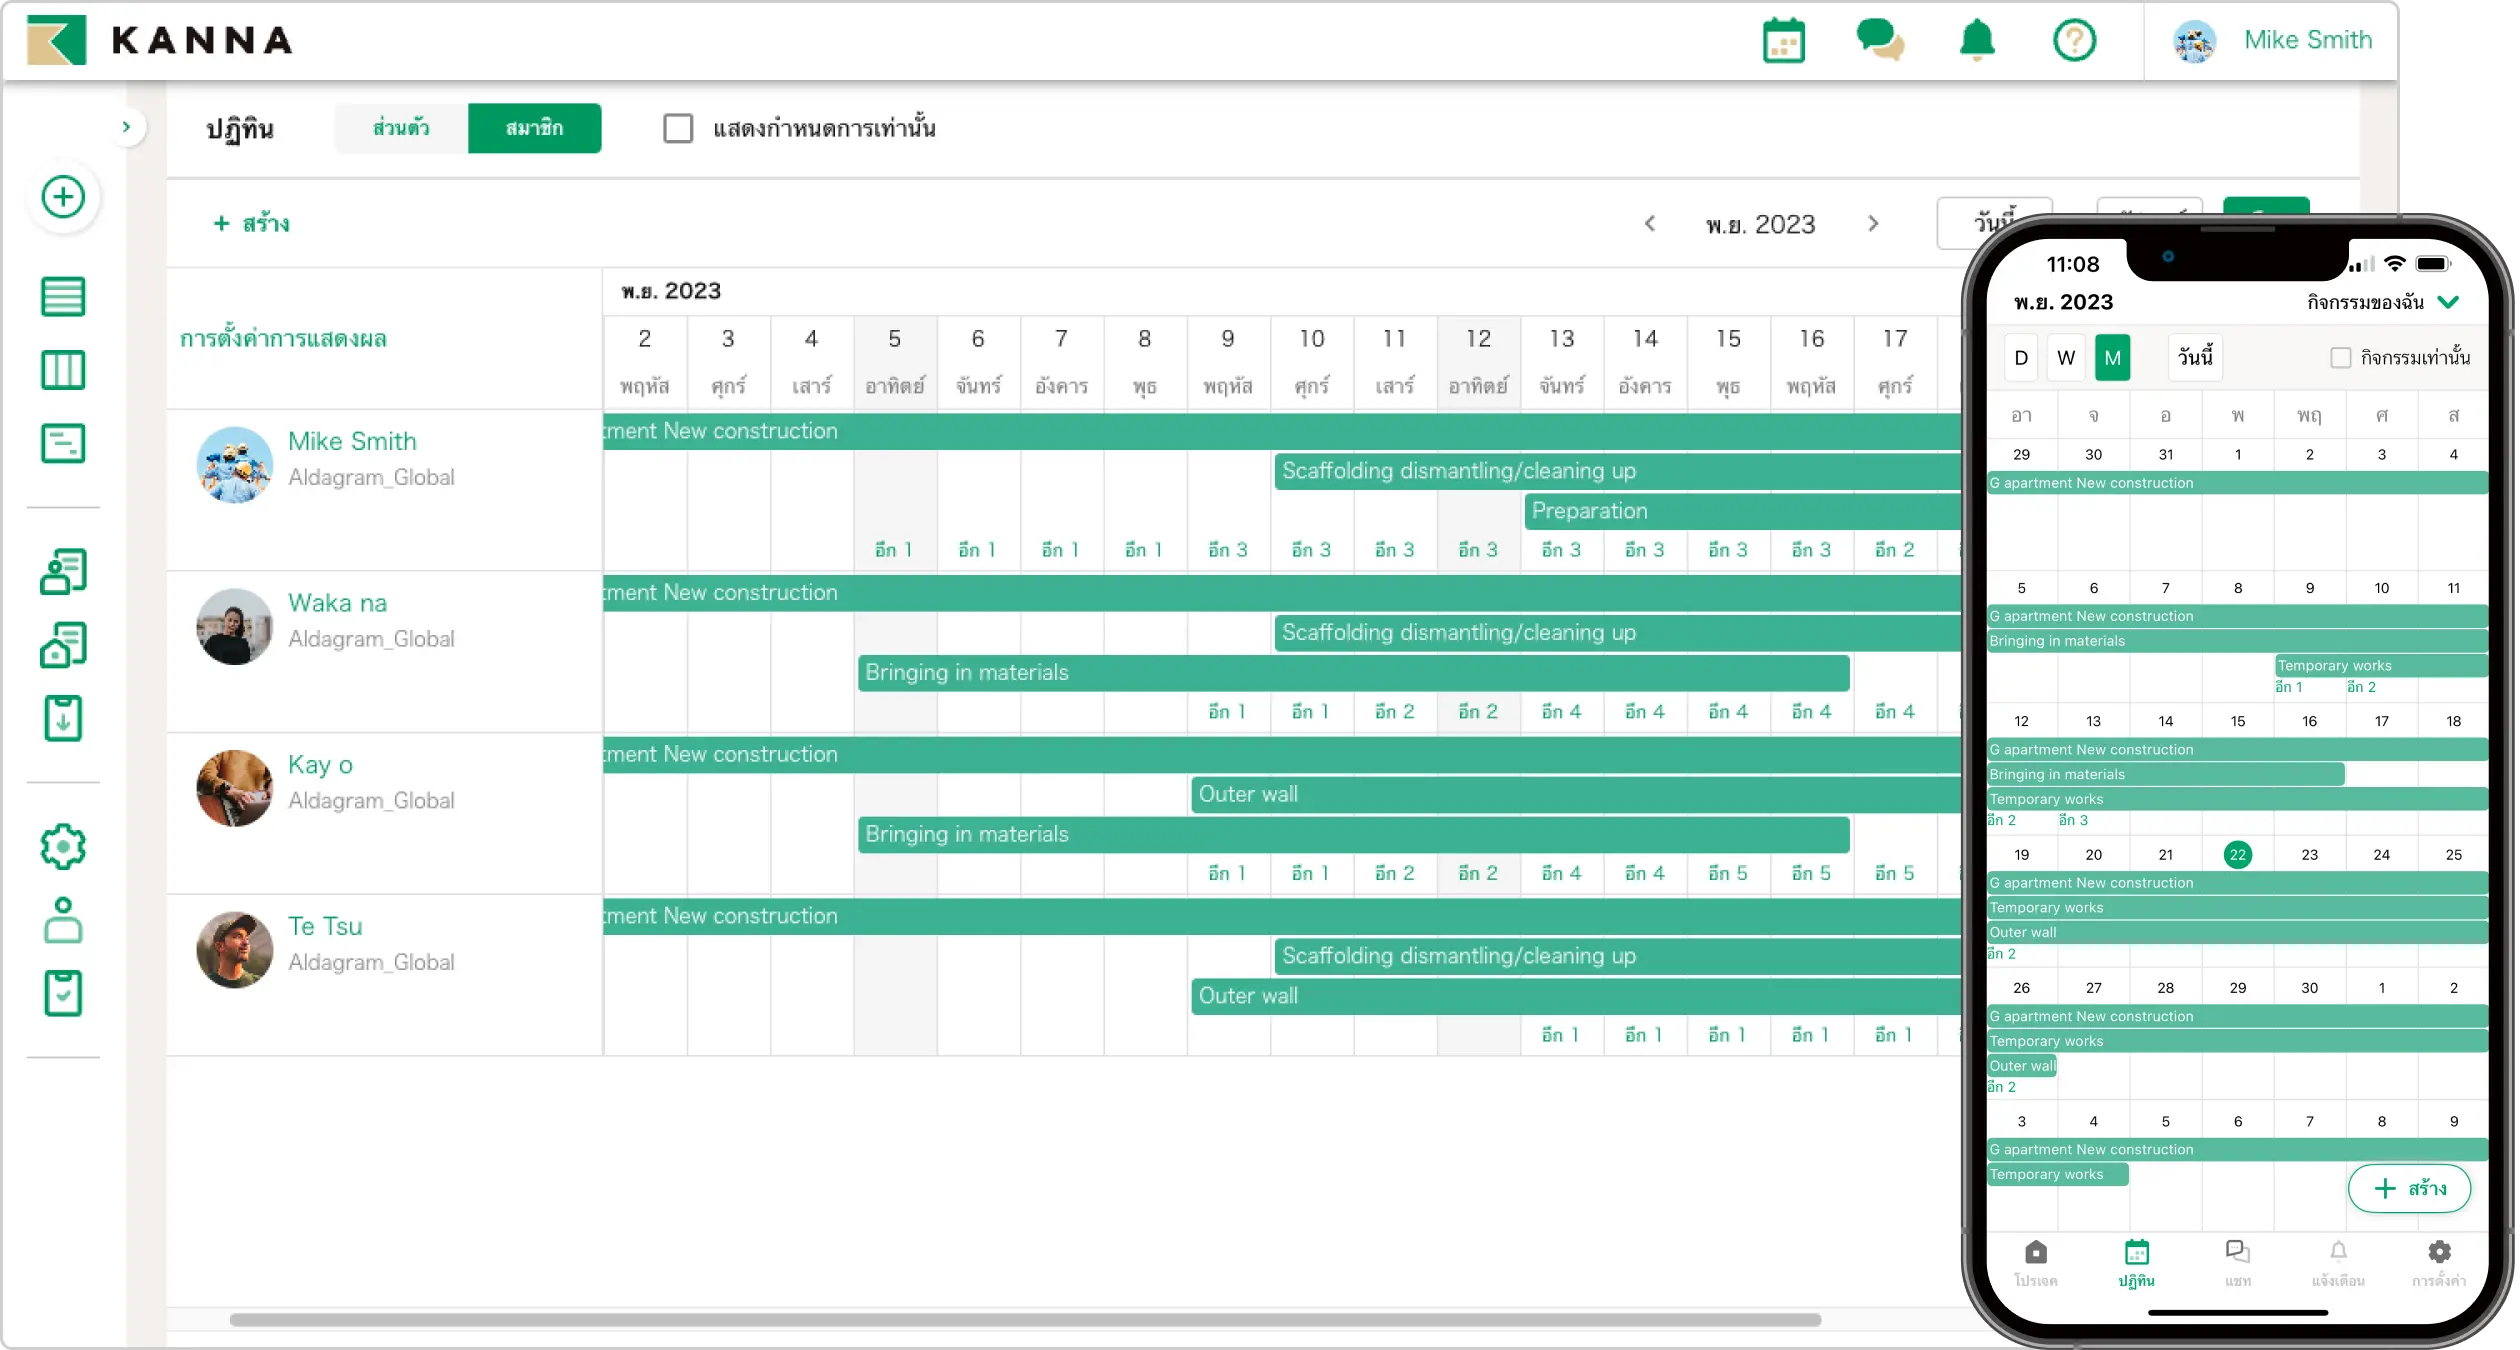The image size is (2520, 1350).
Task: Click the horizontal scrollbar at bottom
Action: coord(1025,1320)
